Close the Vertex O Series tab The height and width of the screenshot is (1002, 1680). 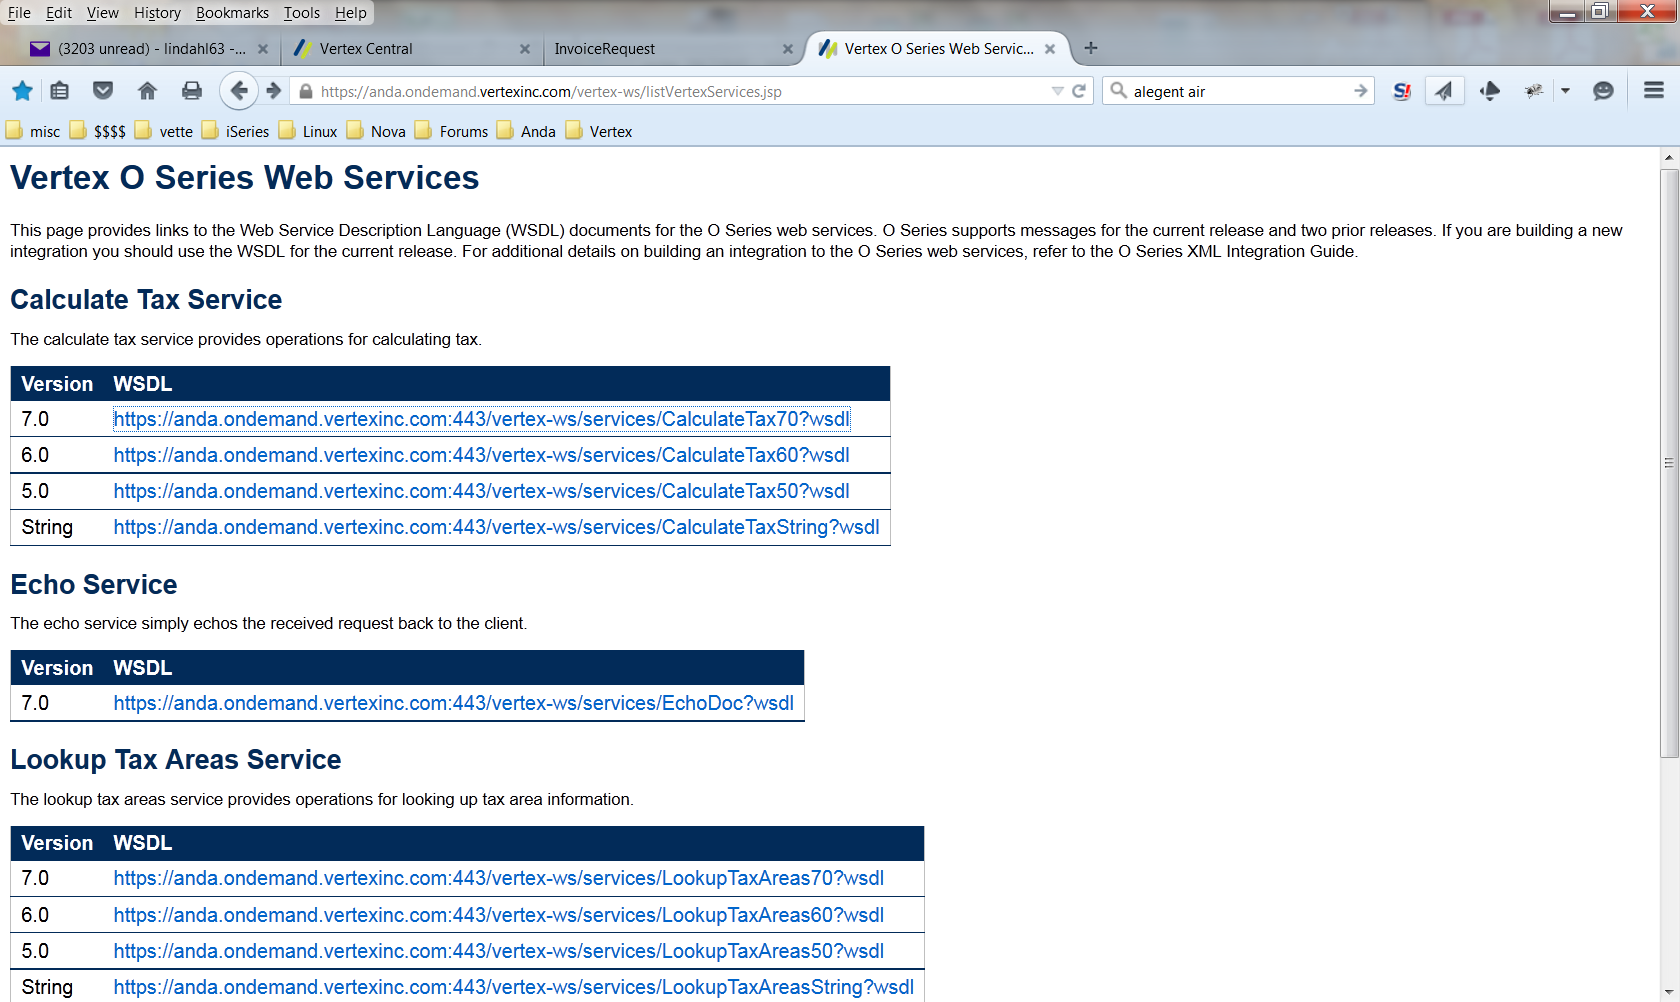pos(1050,49)
